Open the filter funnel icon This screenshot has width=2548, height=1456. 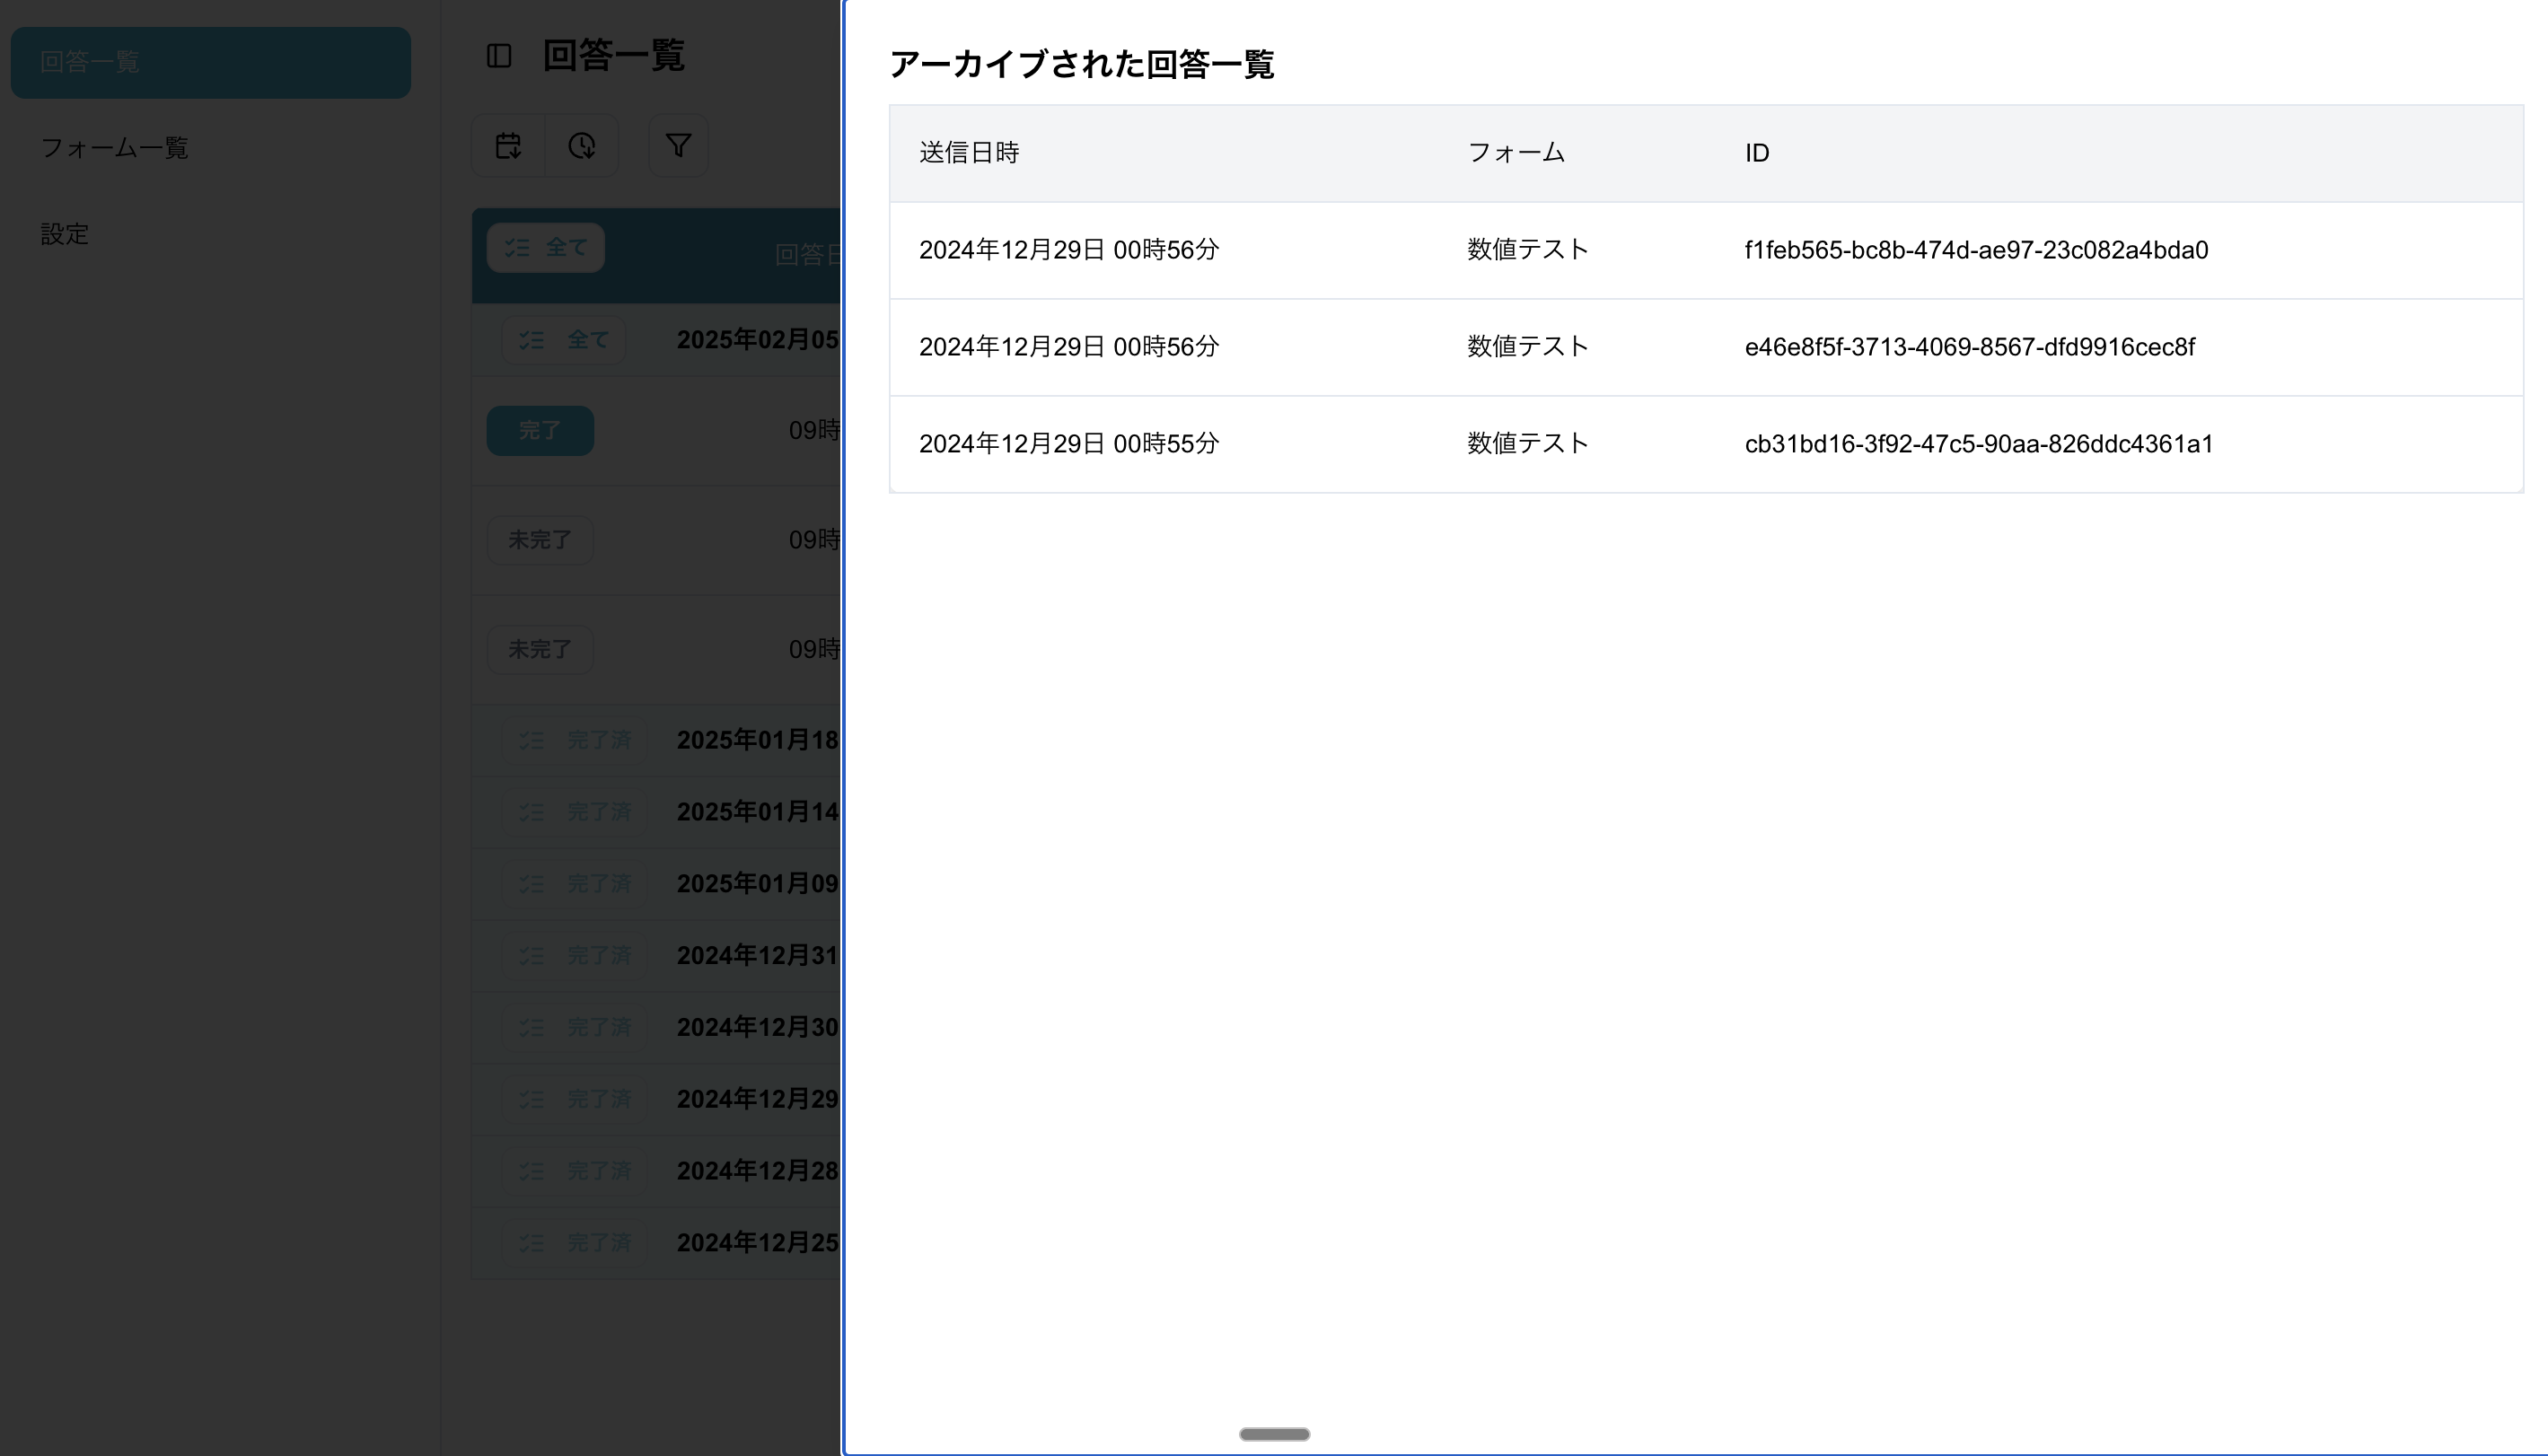pyautogui.click(x=678, y=146)
